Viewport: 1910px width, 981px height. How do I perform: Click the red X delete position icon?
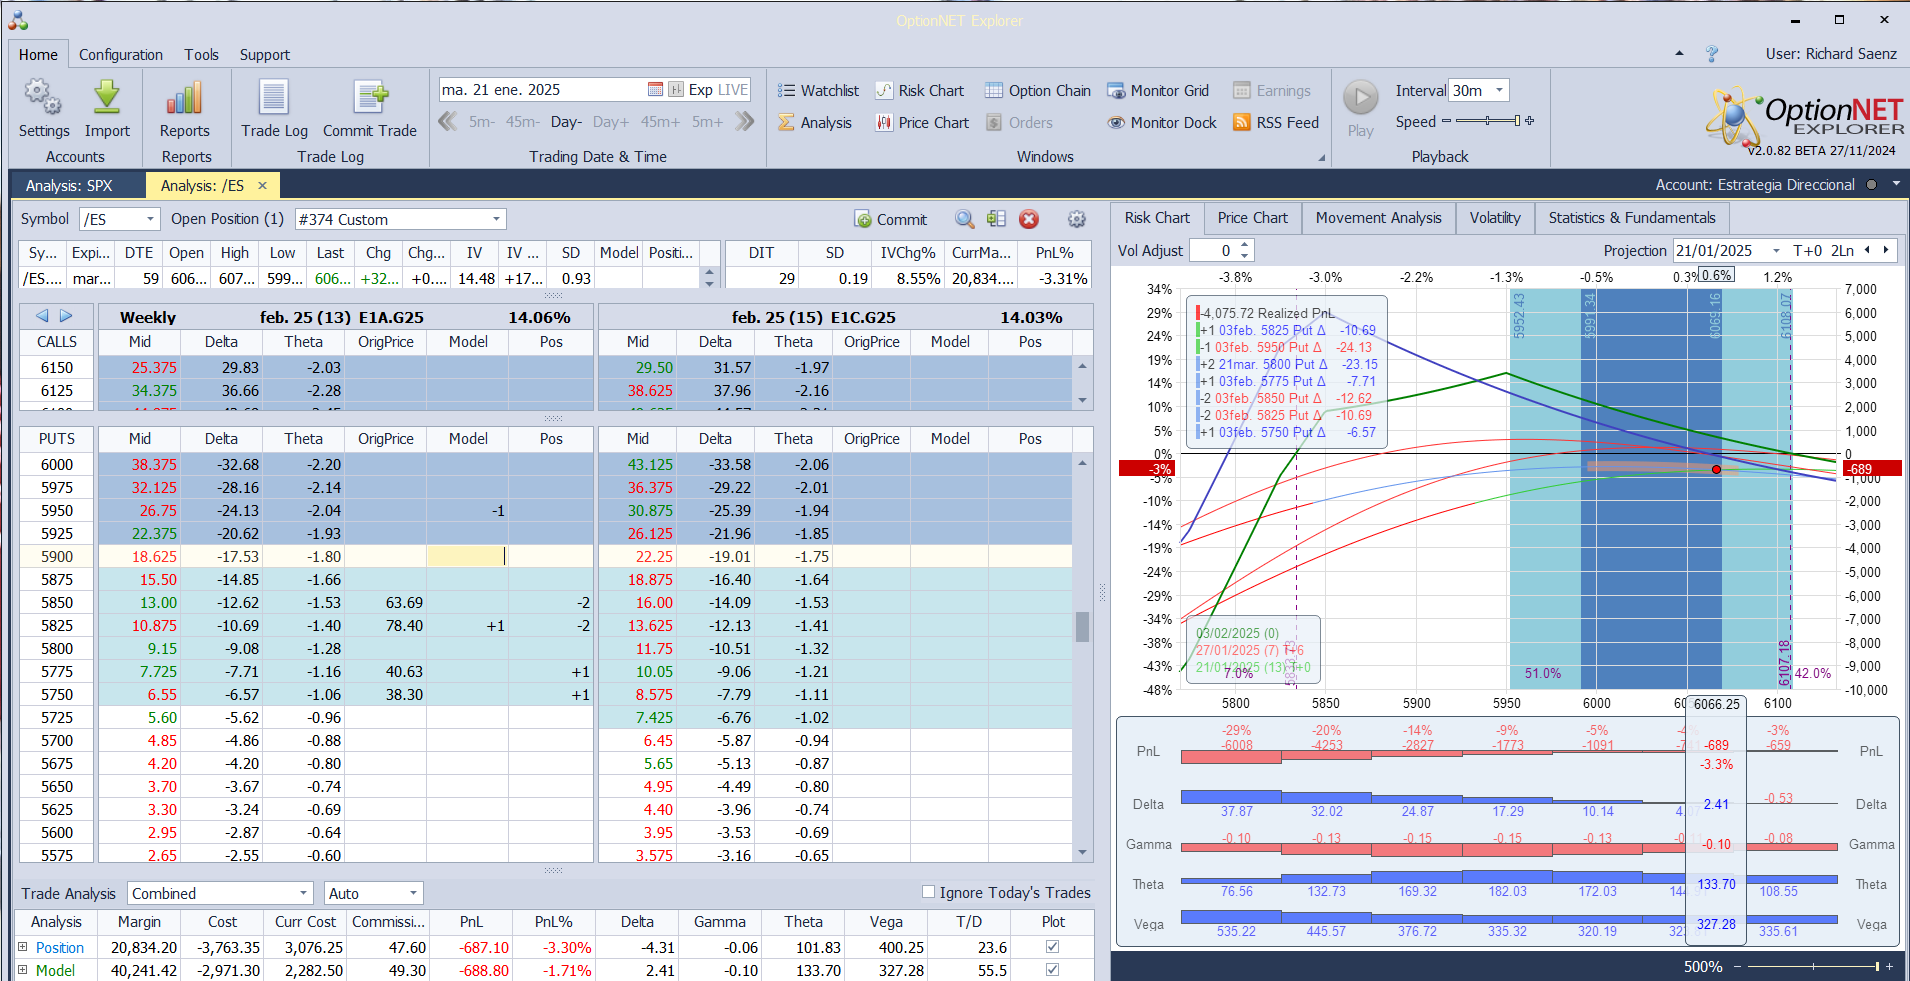(1029, 220)
